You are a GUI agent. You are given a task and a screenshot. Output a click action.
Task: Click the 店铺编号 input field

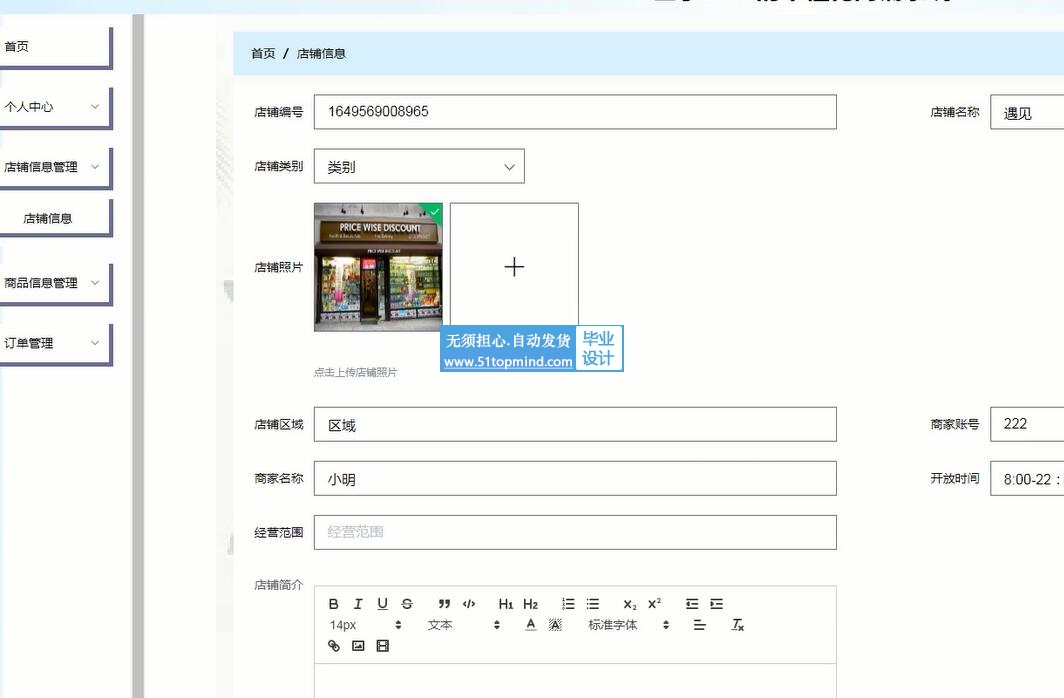[575, 112]
